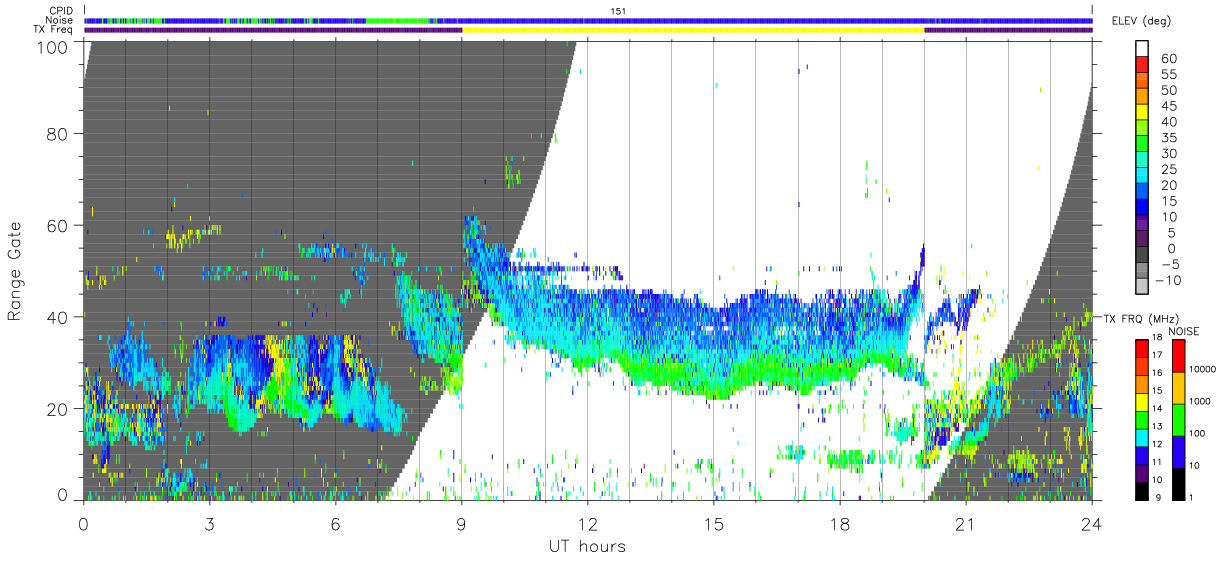Click the -10 label on the ELEV colorbar
Image resolution: width=1228 pixels, height=567 pixels.
coord(1171,279)
